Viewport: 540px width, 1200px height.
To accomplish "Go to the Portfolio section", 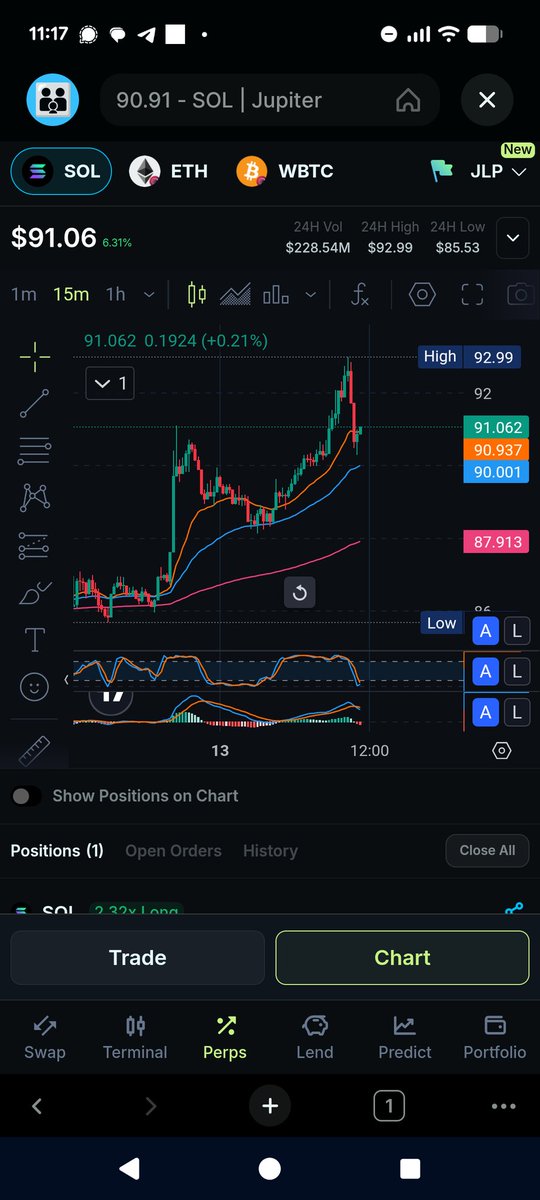I will [x=494, y=1037].
